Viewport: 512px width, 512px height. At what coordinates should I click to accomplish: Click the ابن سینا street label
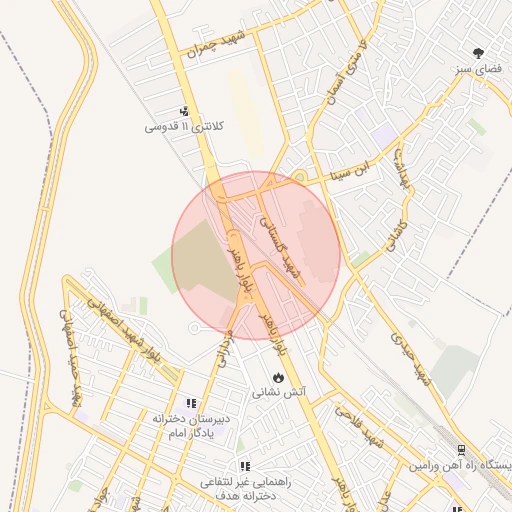tap(350, 171)
